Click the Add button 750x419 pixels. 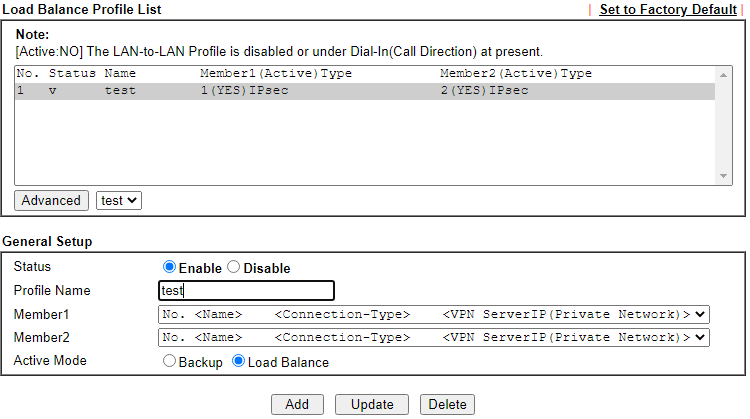(297, 404)
